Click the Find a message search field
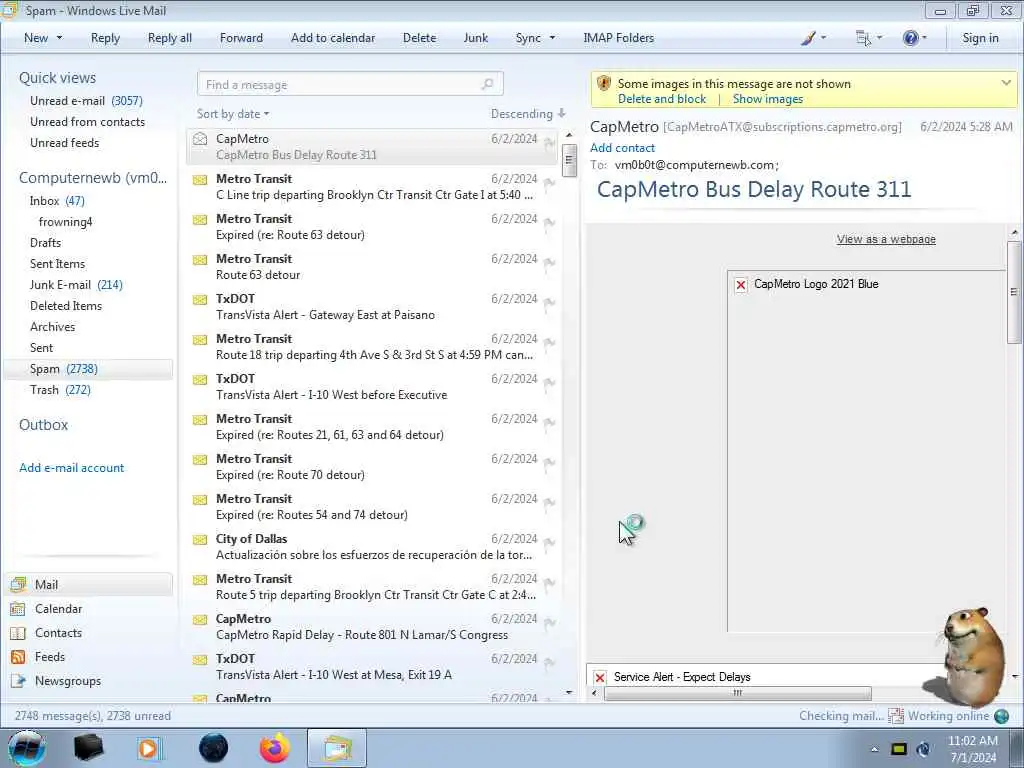Viewport: 1024px width, 768px height. coord(349,84)
